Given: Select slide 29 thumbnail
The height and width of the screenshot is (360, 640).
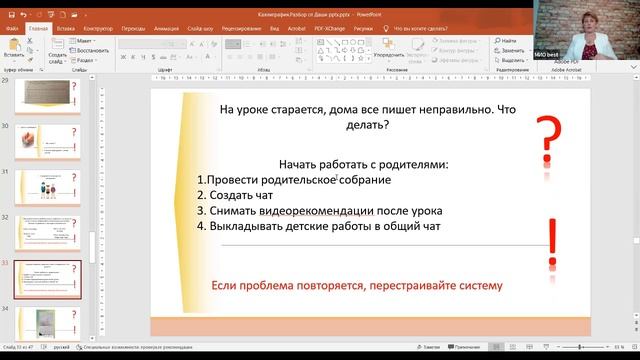Looking at the screenshot, I should click(47, 96).
